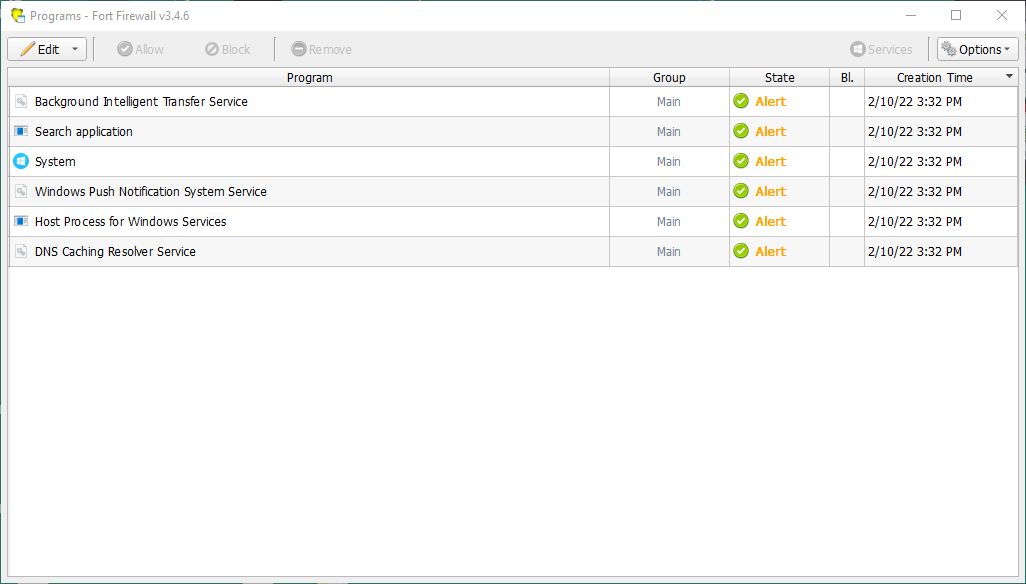
Task: Click the Edit pencil icon
Action: pos(27,48)
